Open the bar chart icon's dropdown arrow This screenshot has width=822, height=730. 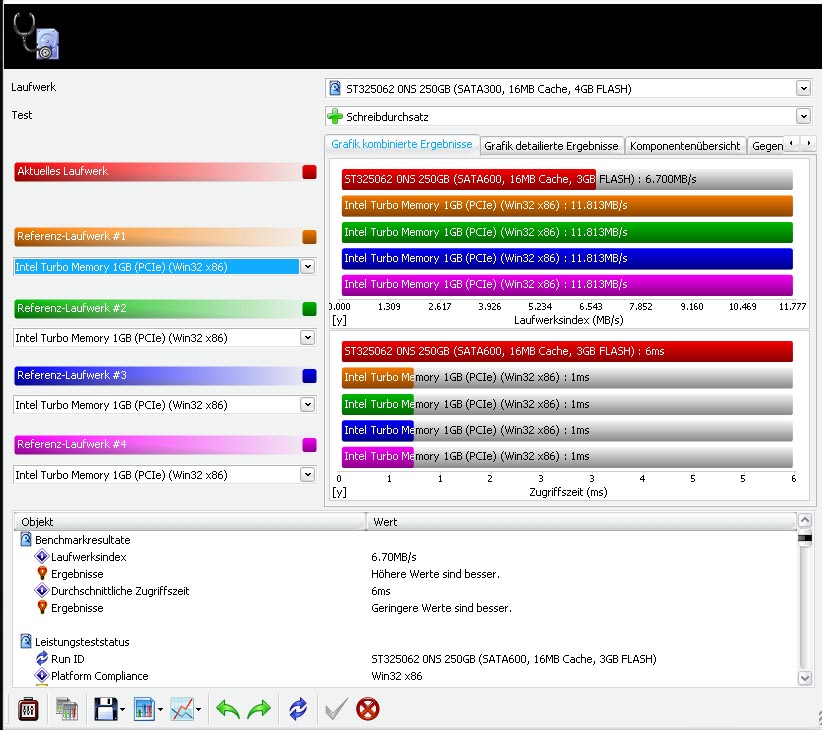pyautogui.click(x=160, y=710)
